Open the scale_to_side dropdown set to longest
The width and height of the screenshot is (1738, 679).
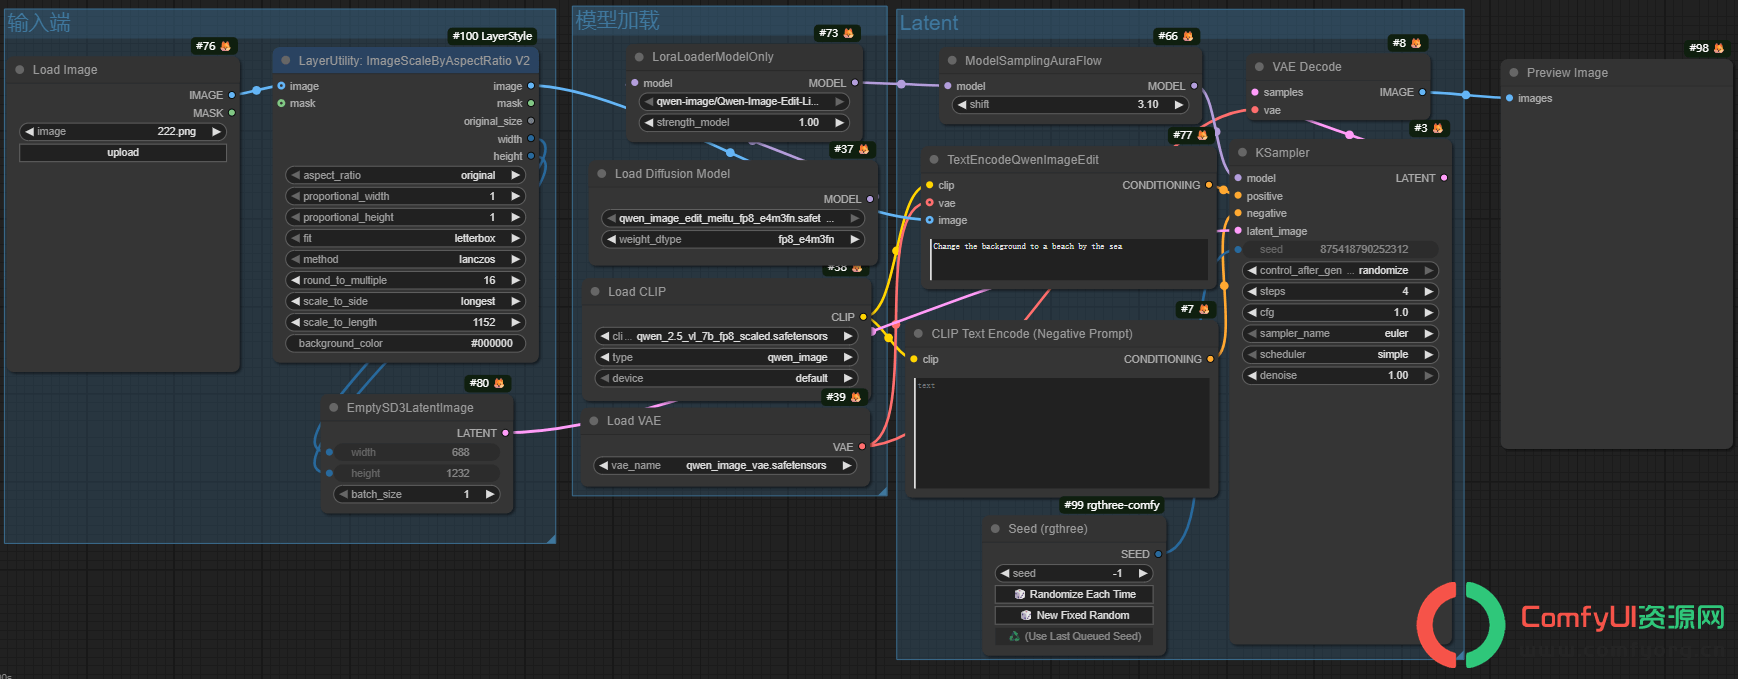[x=406, y=302]
